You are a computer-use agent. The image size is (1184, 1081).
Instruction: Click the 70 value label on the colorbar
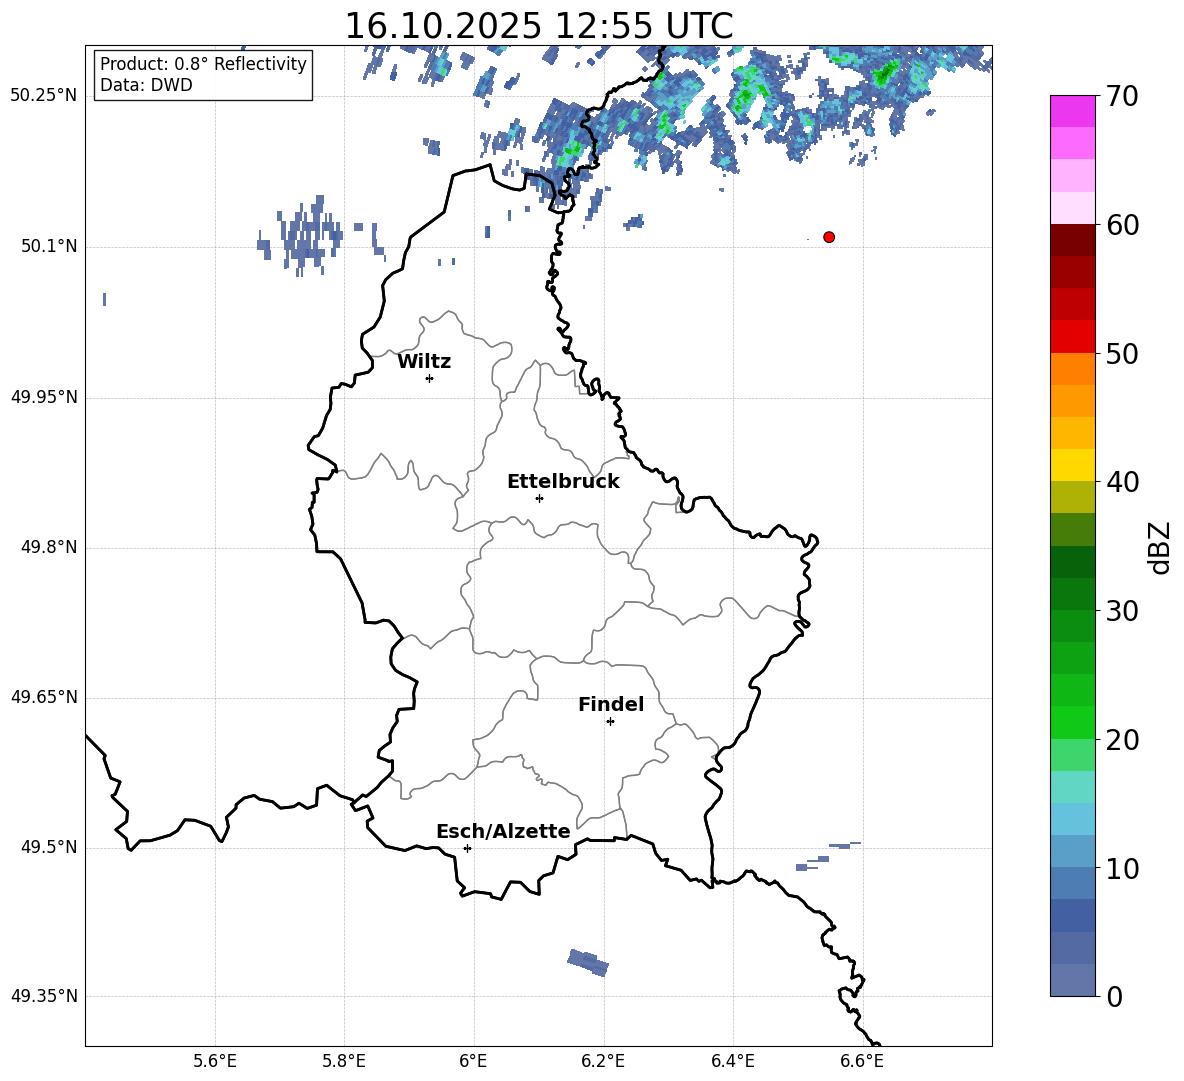pyautogui.click(x=1124, y=97)
